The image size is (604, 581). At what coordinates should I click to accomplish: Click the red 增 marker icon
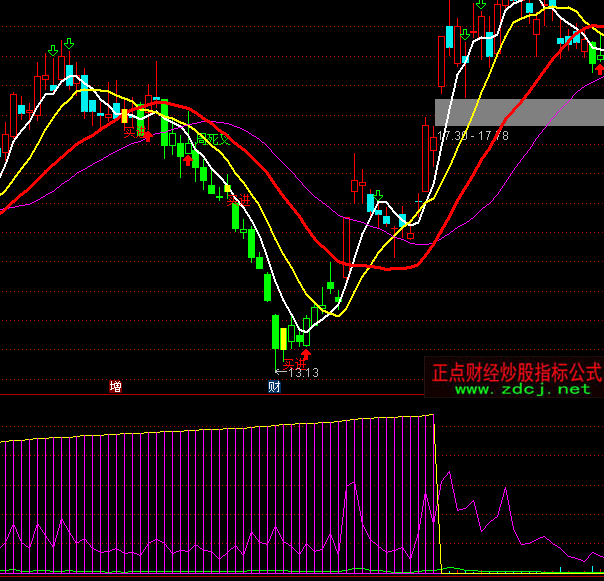click(x=116, y=387)
